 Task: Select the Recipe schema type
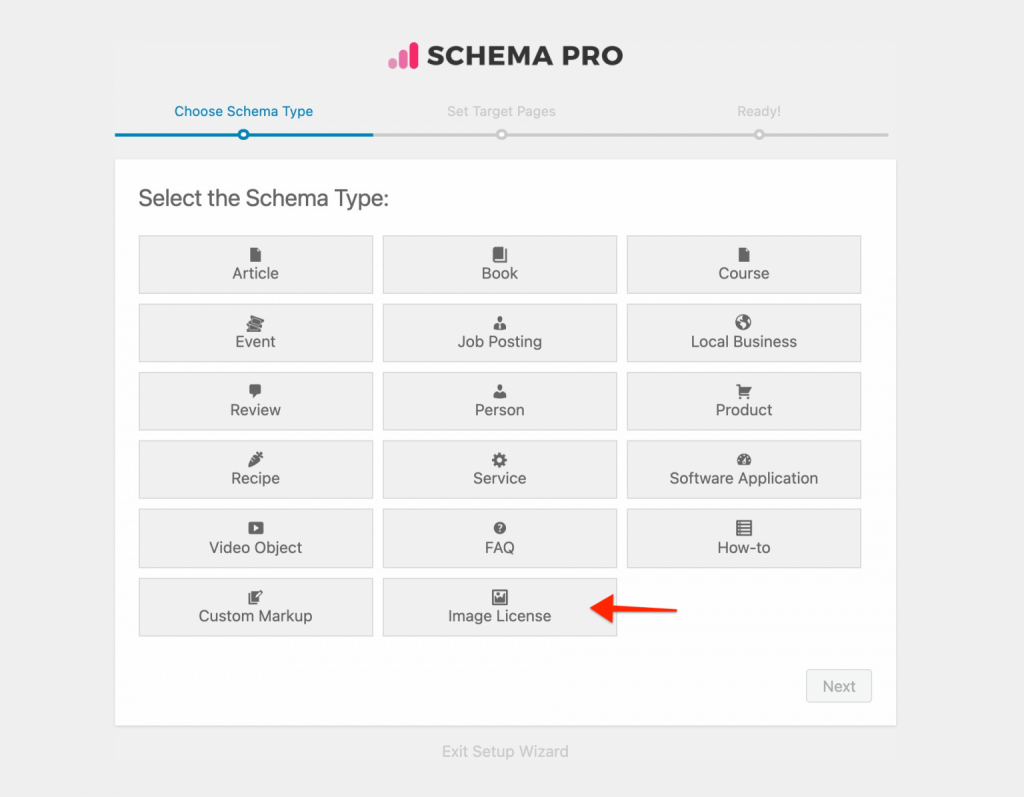[x=255, y=469]
